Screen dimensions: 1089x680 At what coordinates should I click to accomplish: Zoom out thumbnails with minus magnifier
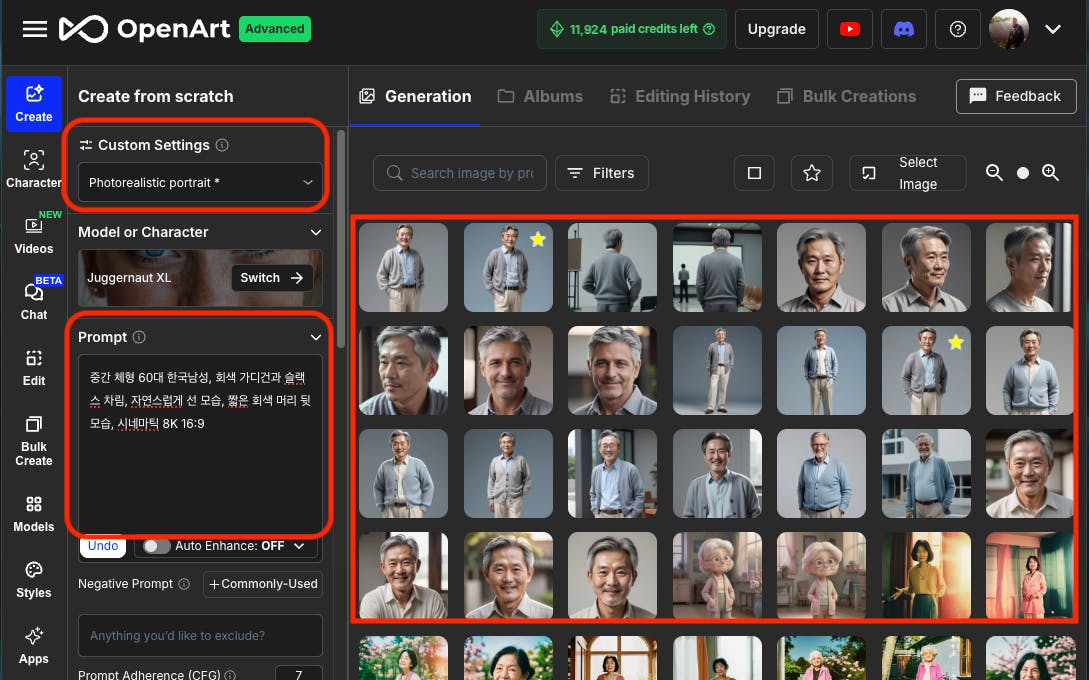994,173
